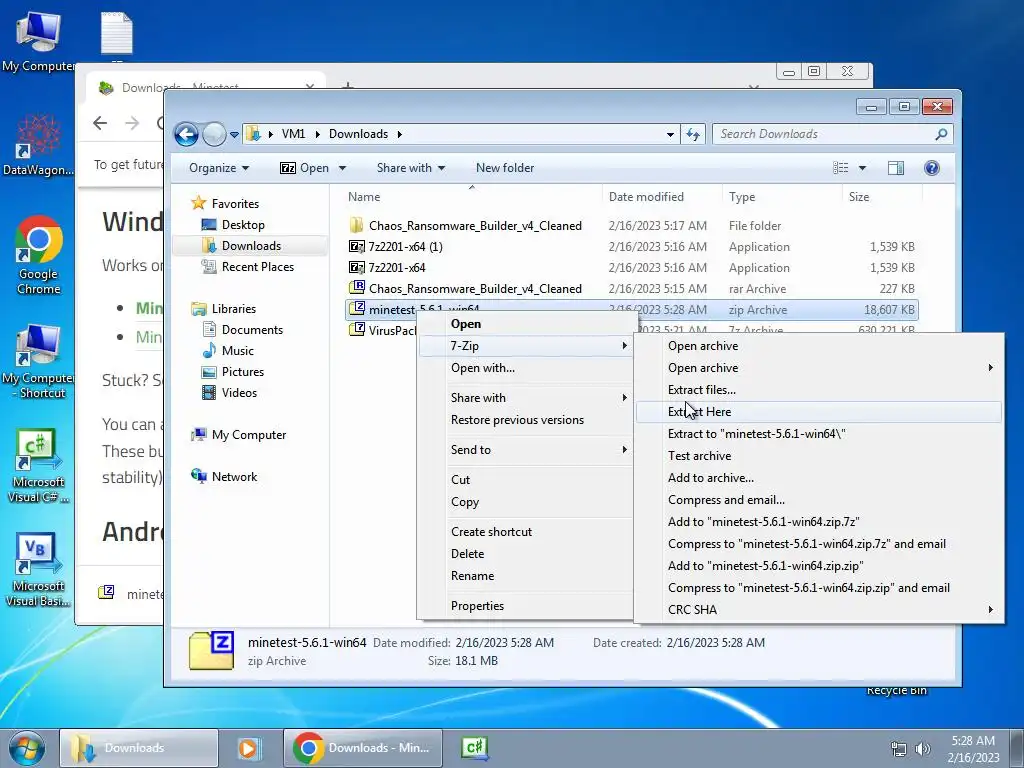Image resolution: width=1024 pixels, height=768 pixels.
Task: Click Downloads in the address breadcrumb
Action: tap(359, 134)
